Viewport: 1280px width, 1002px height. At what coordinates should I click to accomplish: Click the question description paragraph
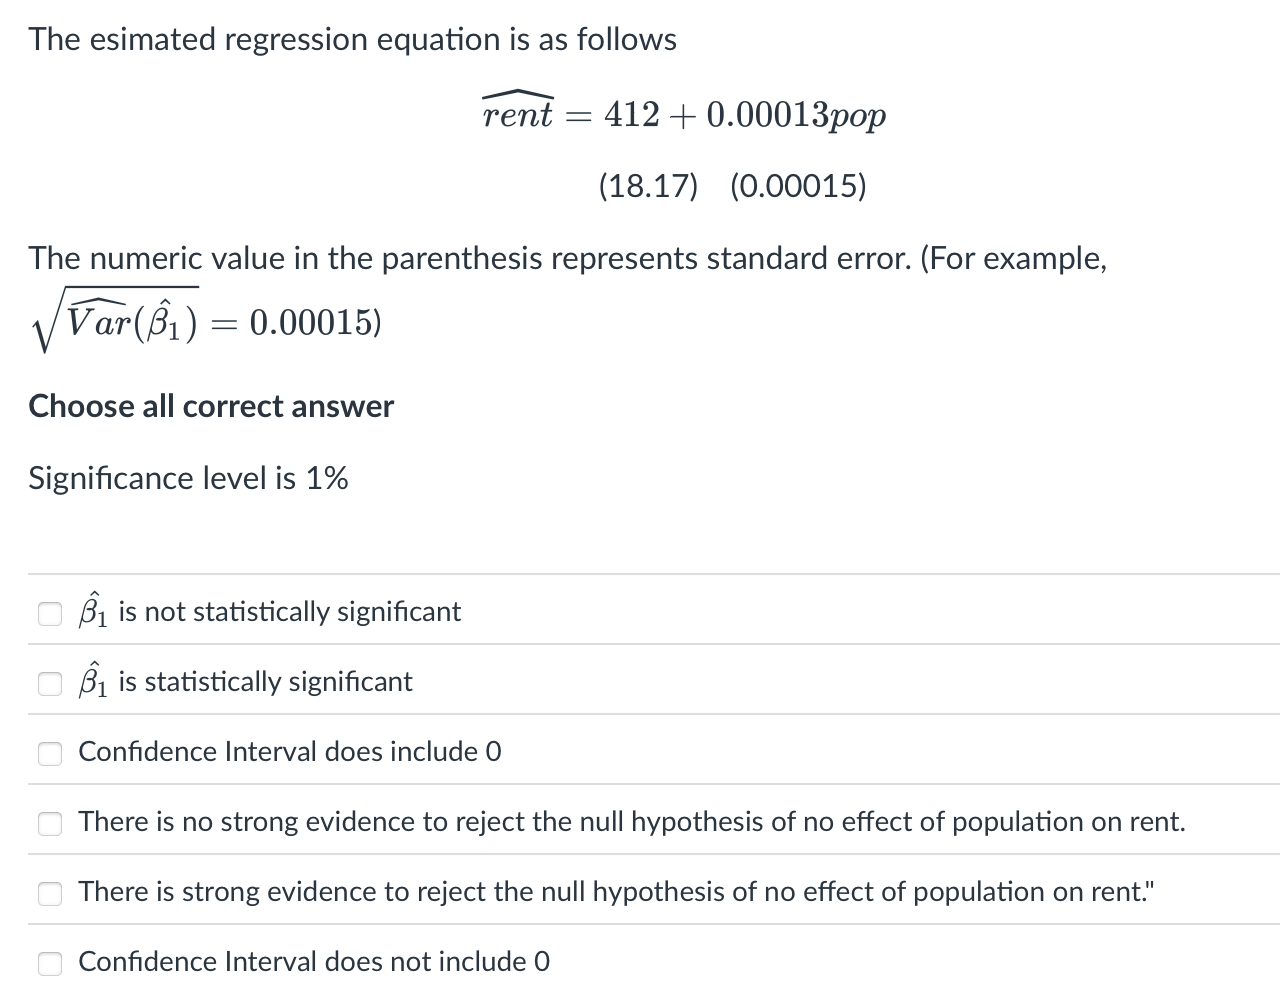567,257
